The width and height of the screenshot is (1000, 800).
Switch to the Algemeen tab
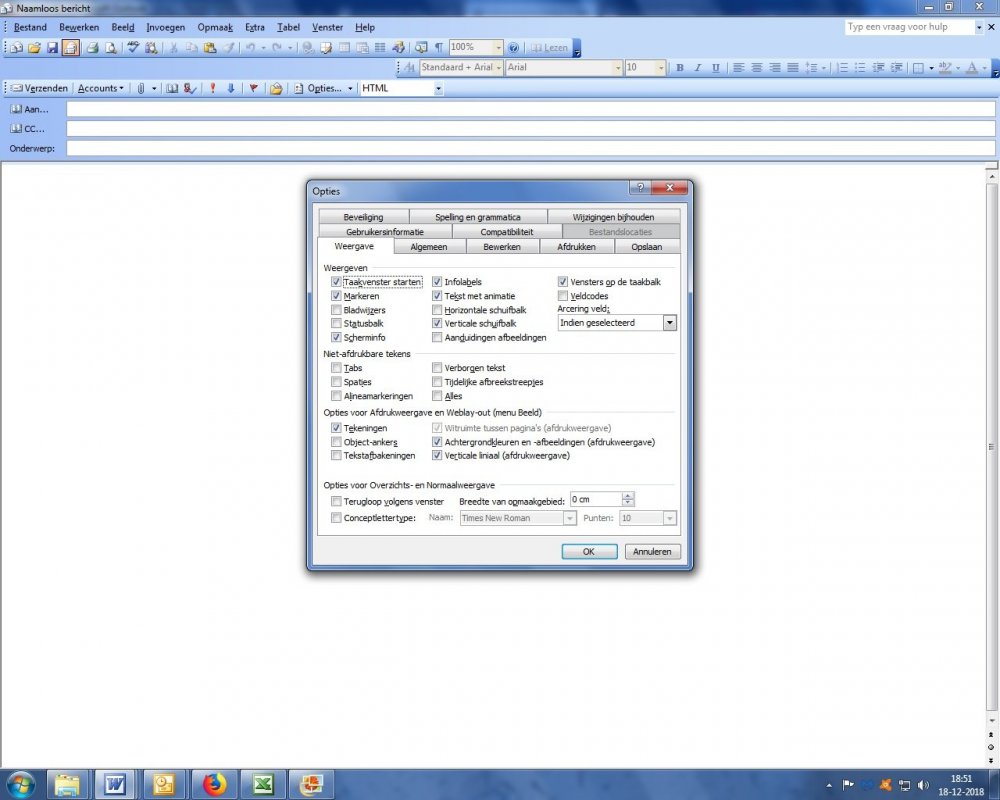point(429,247)
